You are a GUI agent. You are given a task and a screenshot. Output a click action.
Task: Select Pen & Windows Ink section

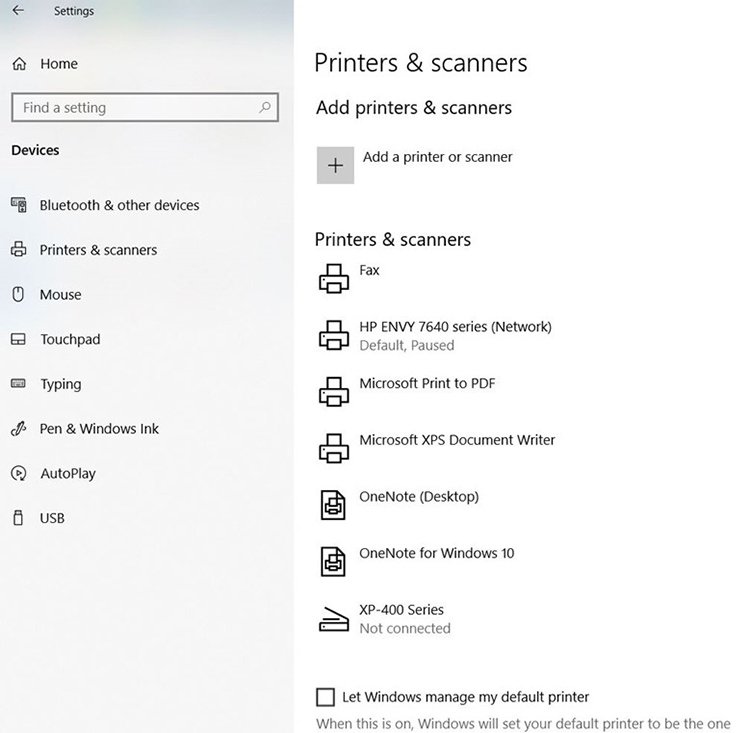click(x=99, y=429)
